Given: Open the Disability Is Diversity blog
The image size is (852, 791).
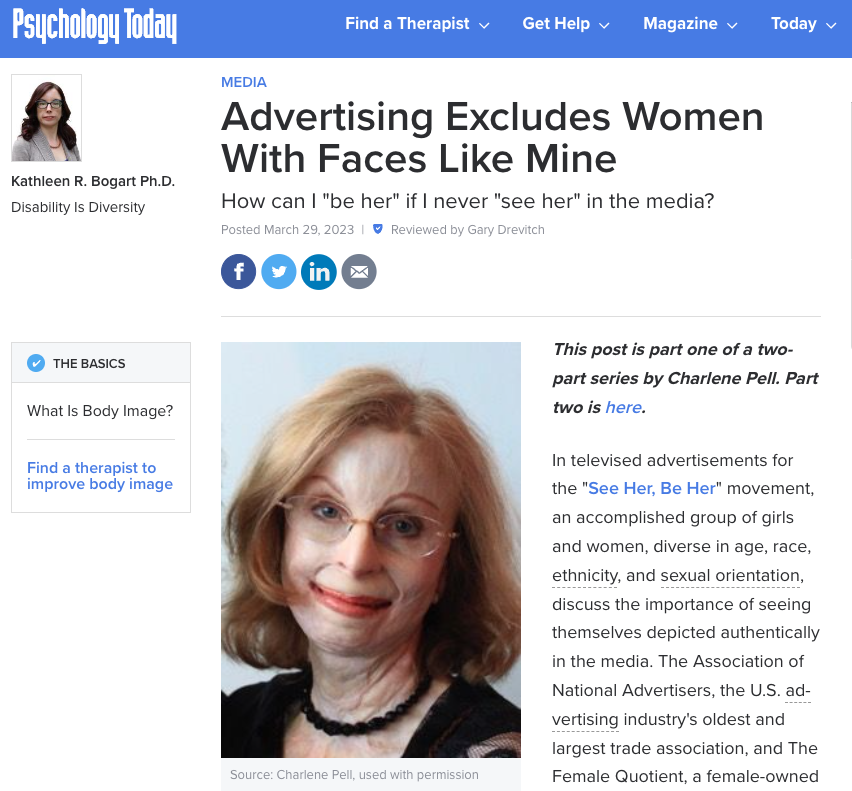Looking at the screenshot, I should (x=78, y=207).
